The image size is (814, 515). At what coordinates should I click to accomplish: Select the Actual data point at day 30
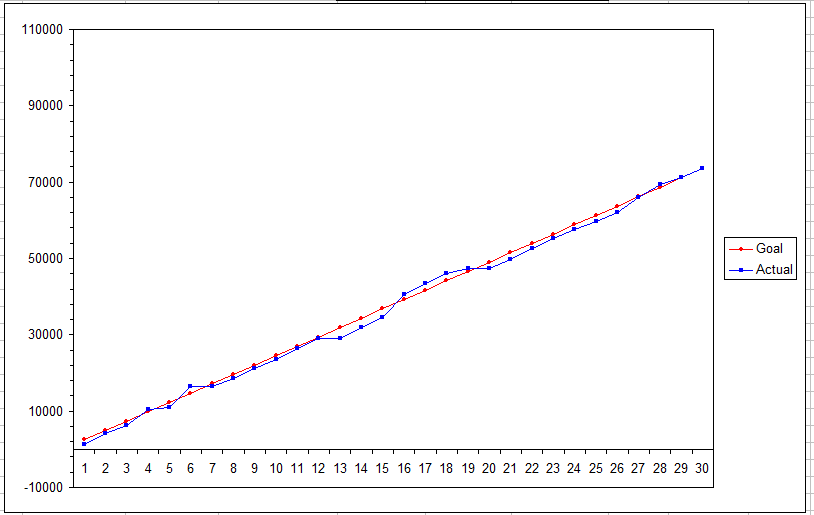tap(702, 168)
